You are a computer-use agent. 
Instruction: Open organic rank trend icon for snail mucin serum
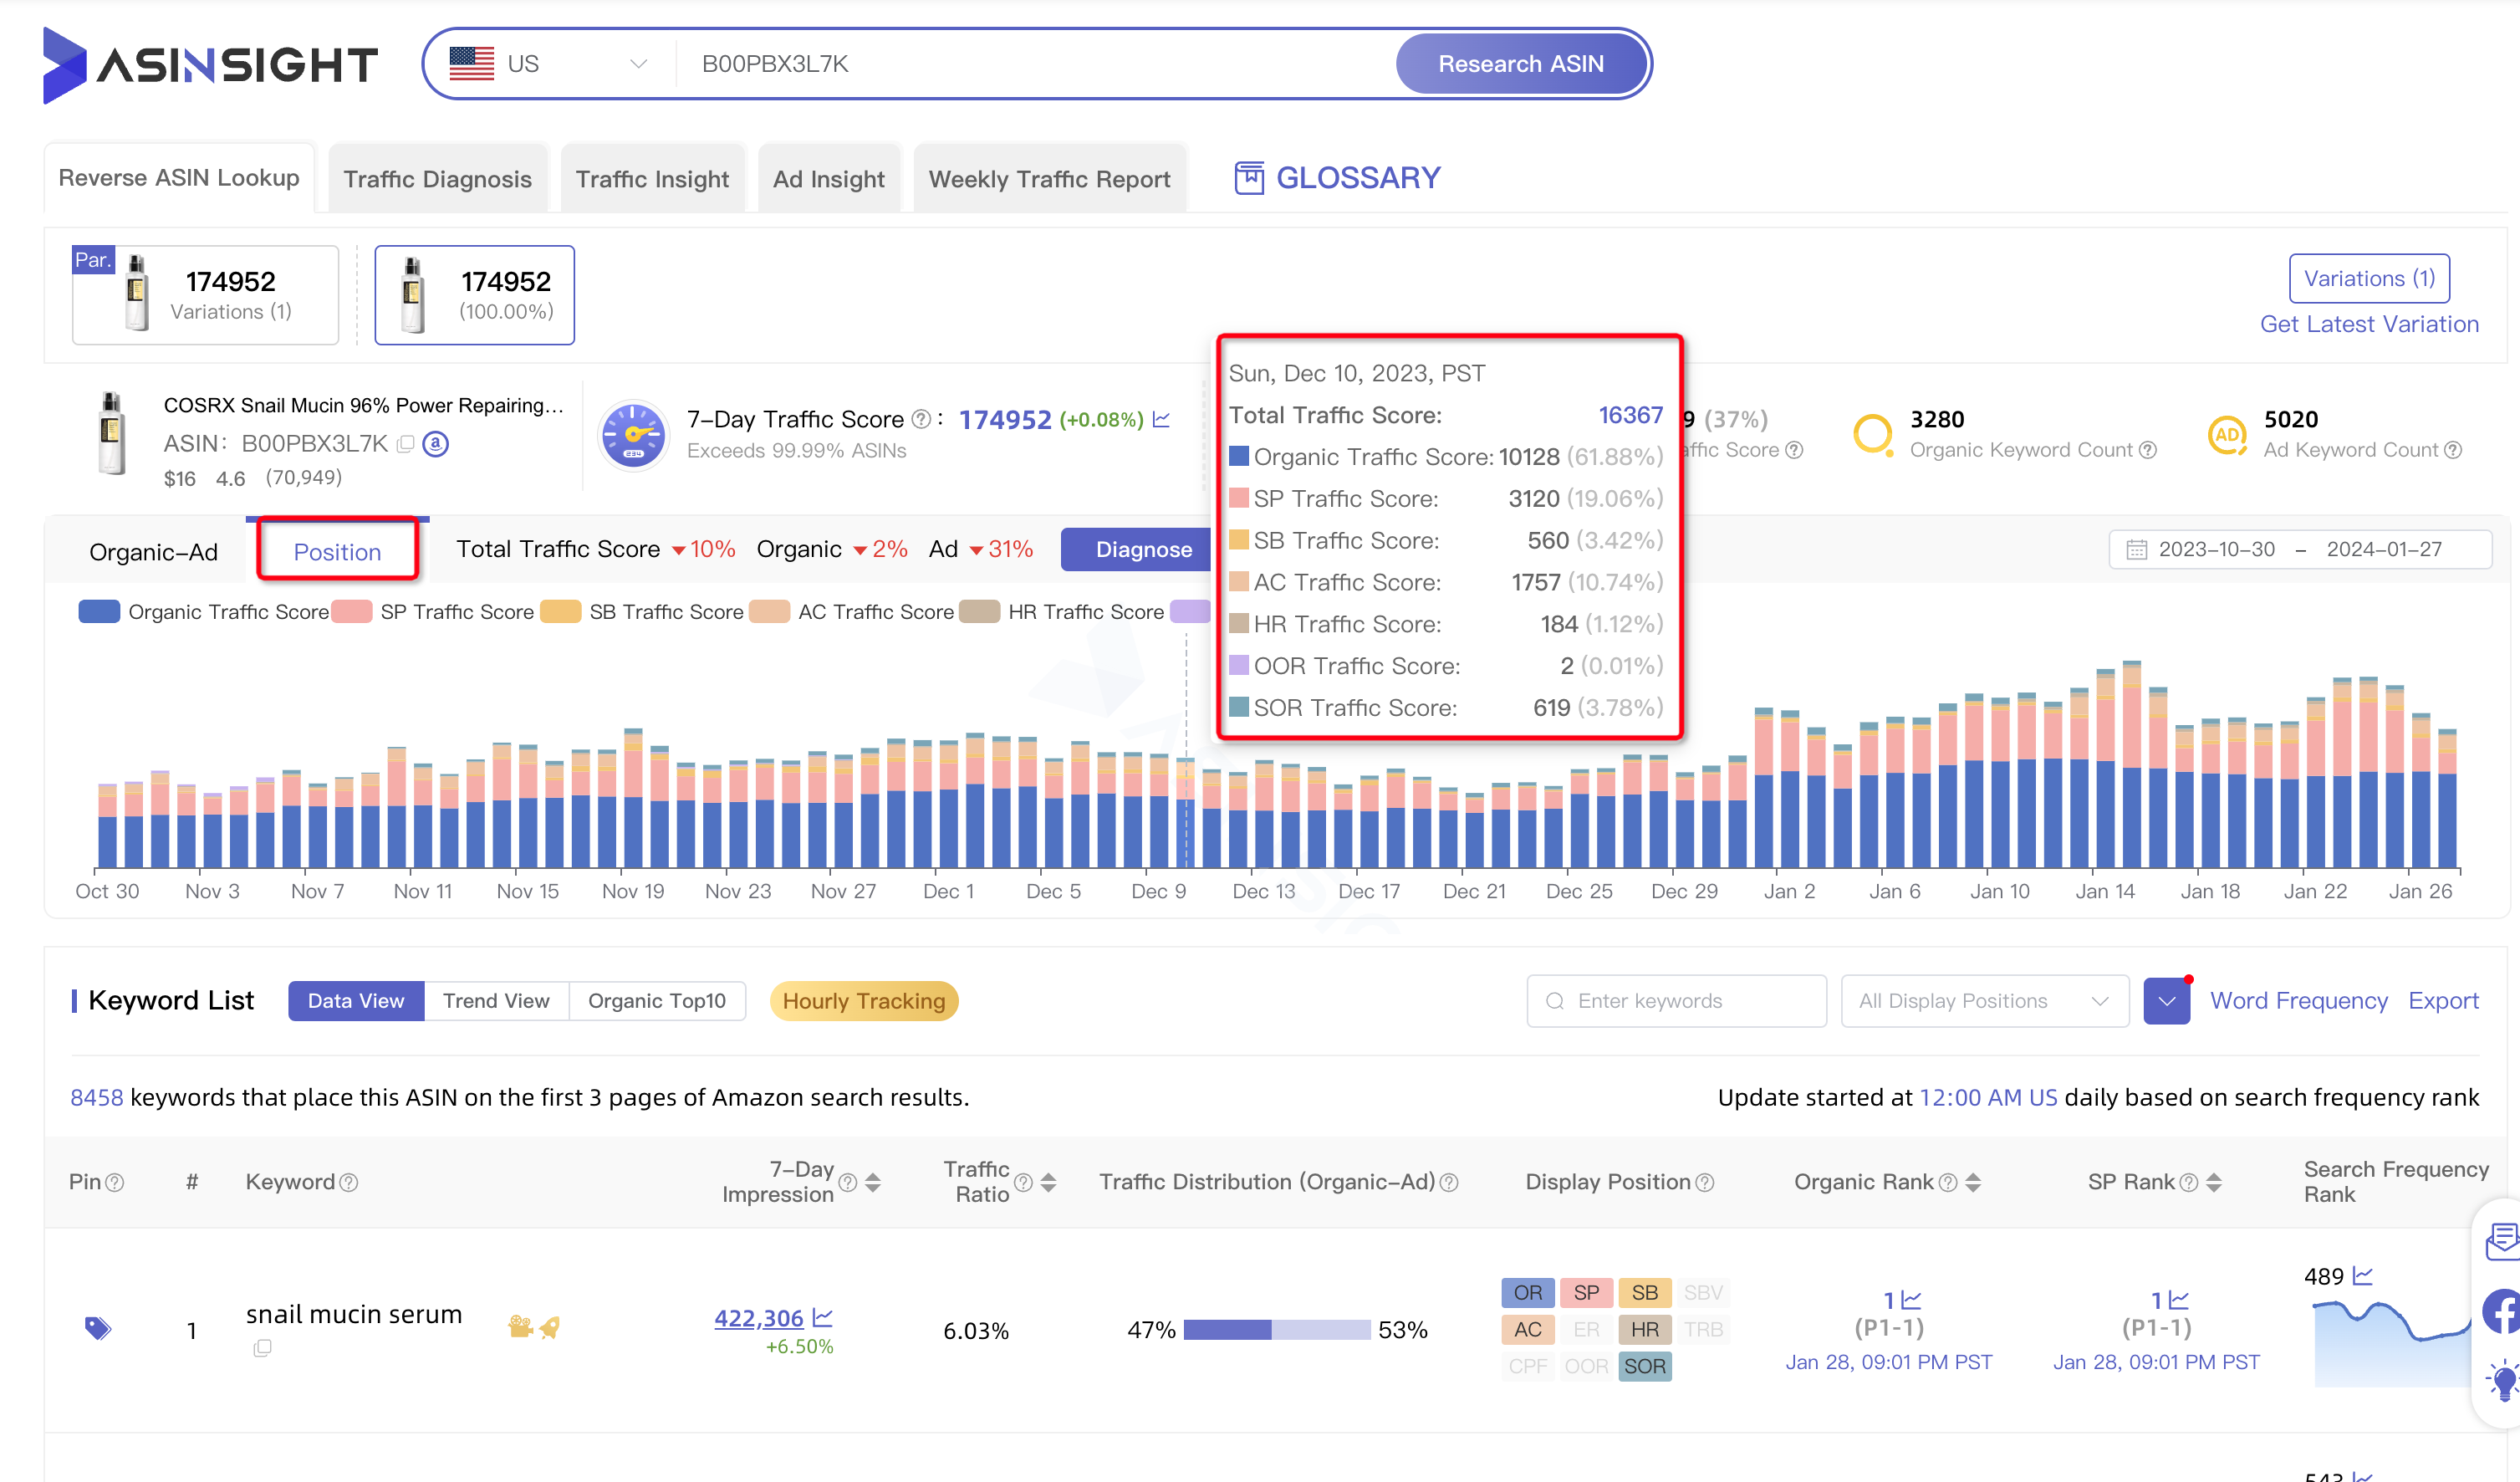click(x=1911, y=1300)
